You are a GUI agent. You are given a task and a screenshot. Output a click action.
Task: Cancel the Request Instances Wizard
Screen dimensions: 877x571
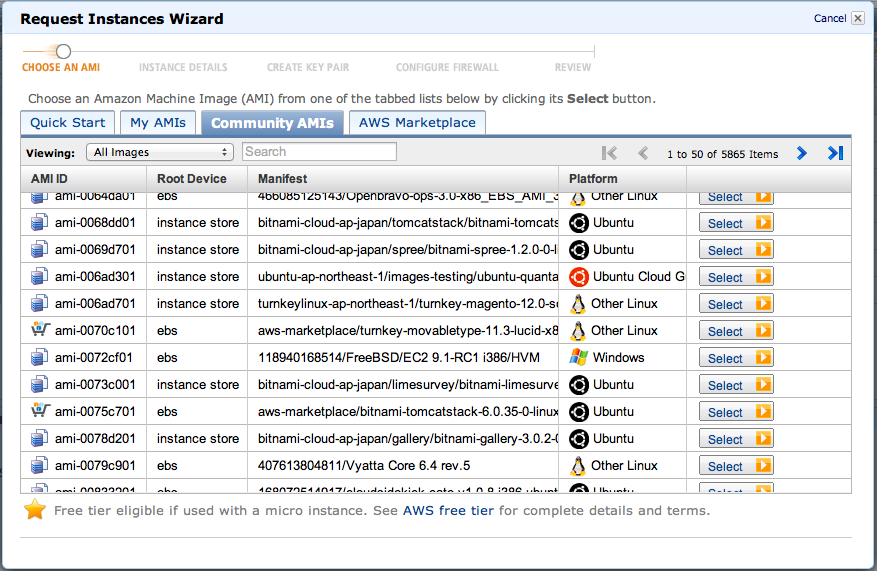(x=830, y=18)
